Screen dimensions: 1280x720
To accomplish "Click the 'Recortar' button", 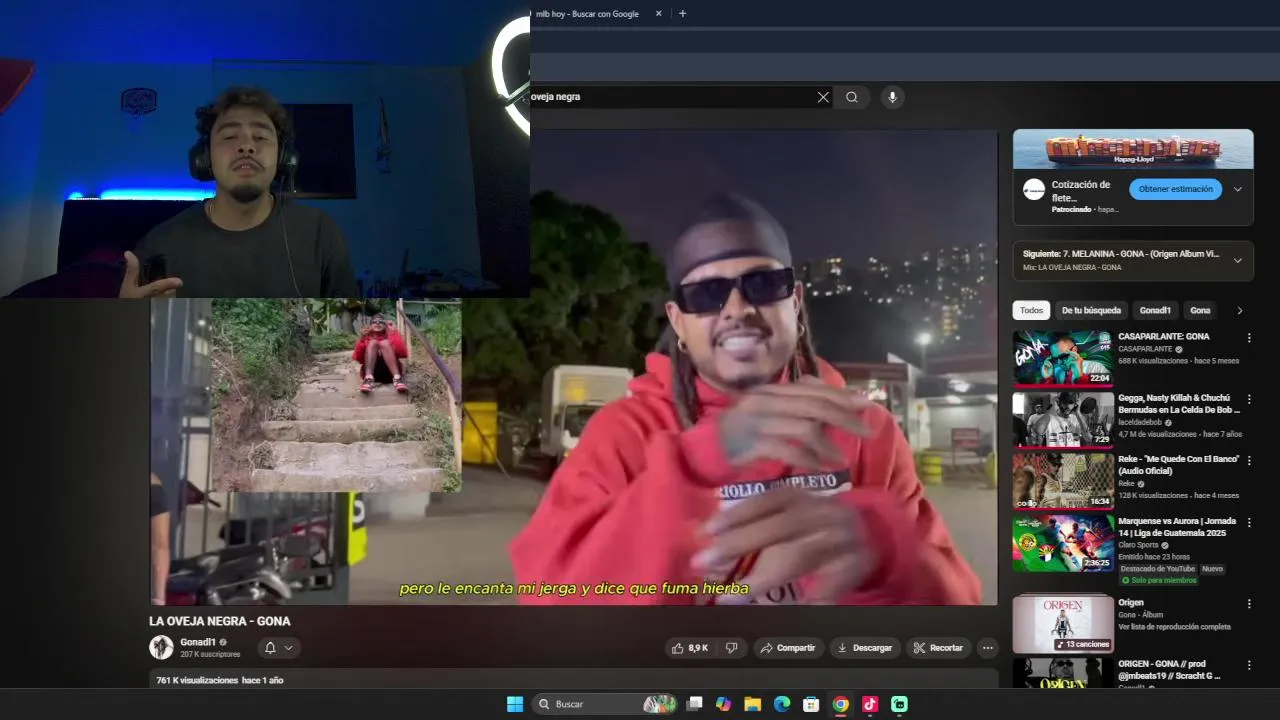I will [x=937, y=648].
